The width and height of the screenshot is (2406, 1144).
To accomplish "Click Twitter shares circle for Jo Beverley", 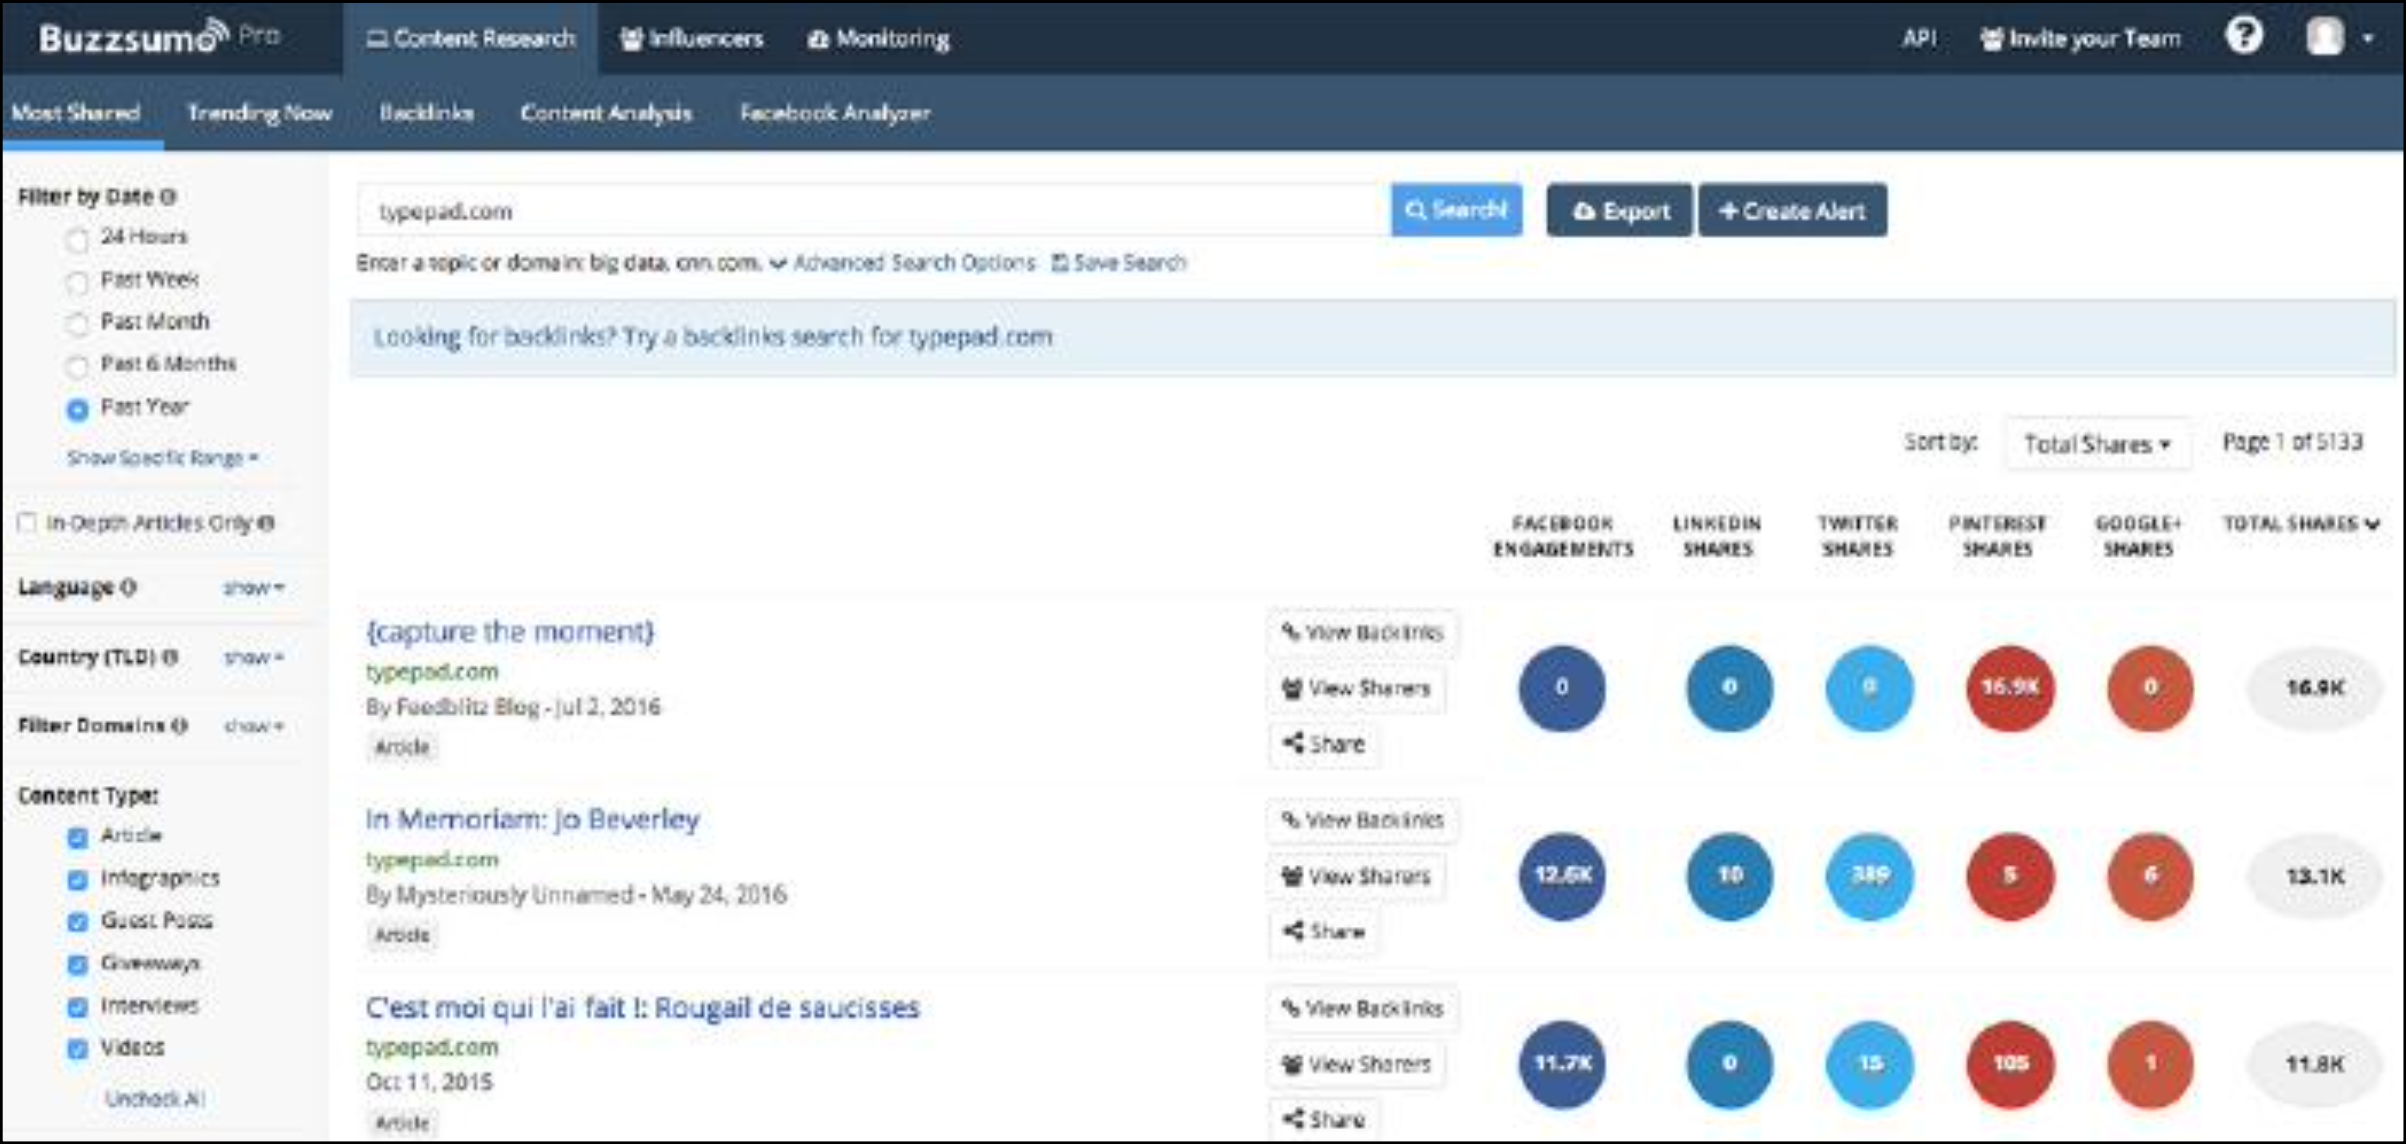I will coord(1869,876).
